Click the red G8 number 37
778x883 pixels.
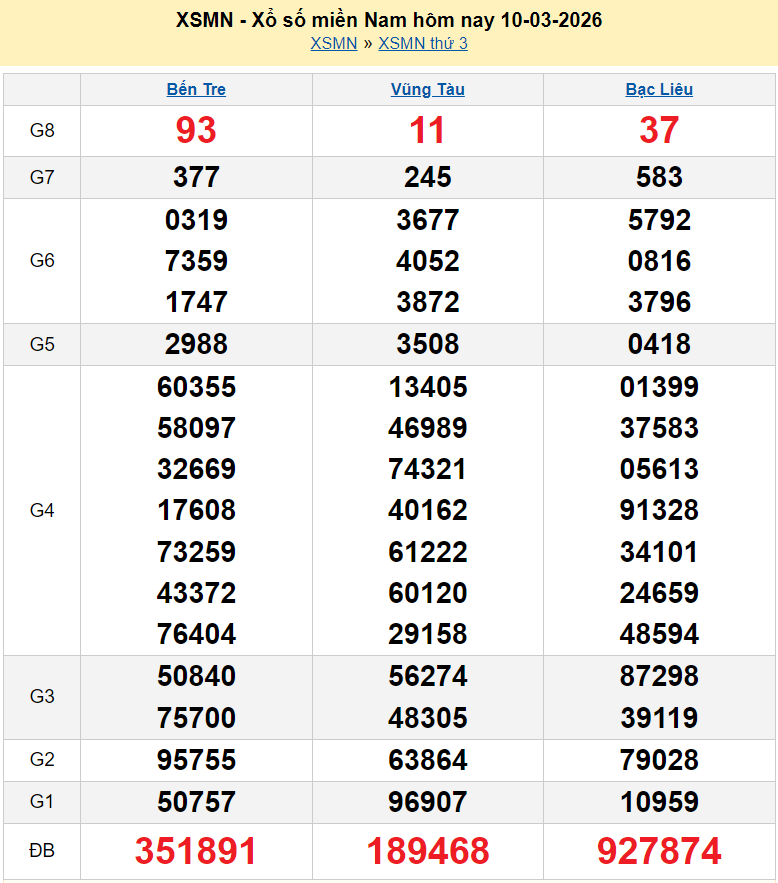click(659, 130)
